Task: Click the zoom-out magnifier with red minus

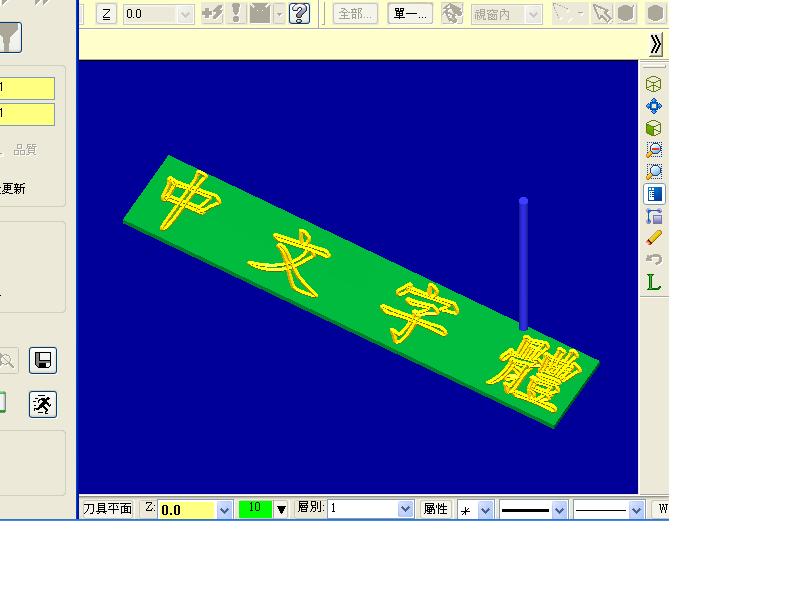Action: [654, 150]
